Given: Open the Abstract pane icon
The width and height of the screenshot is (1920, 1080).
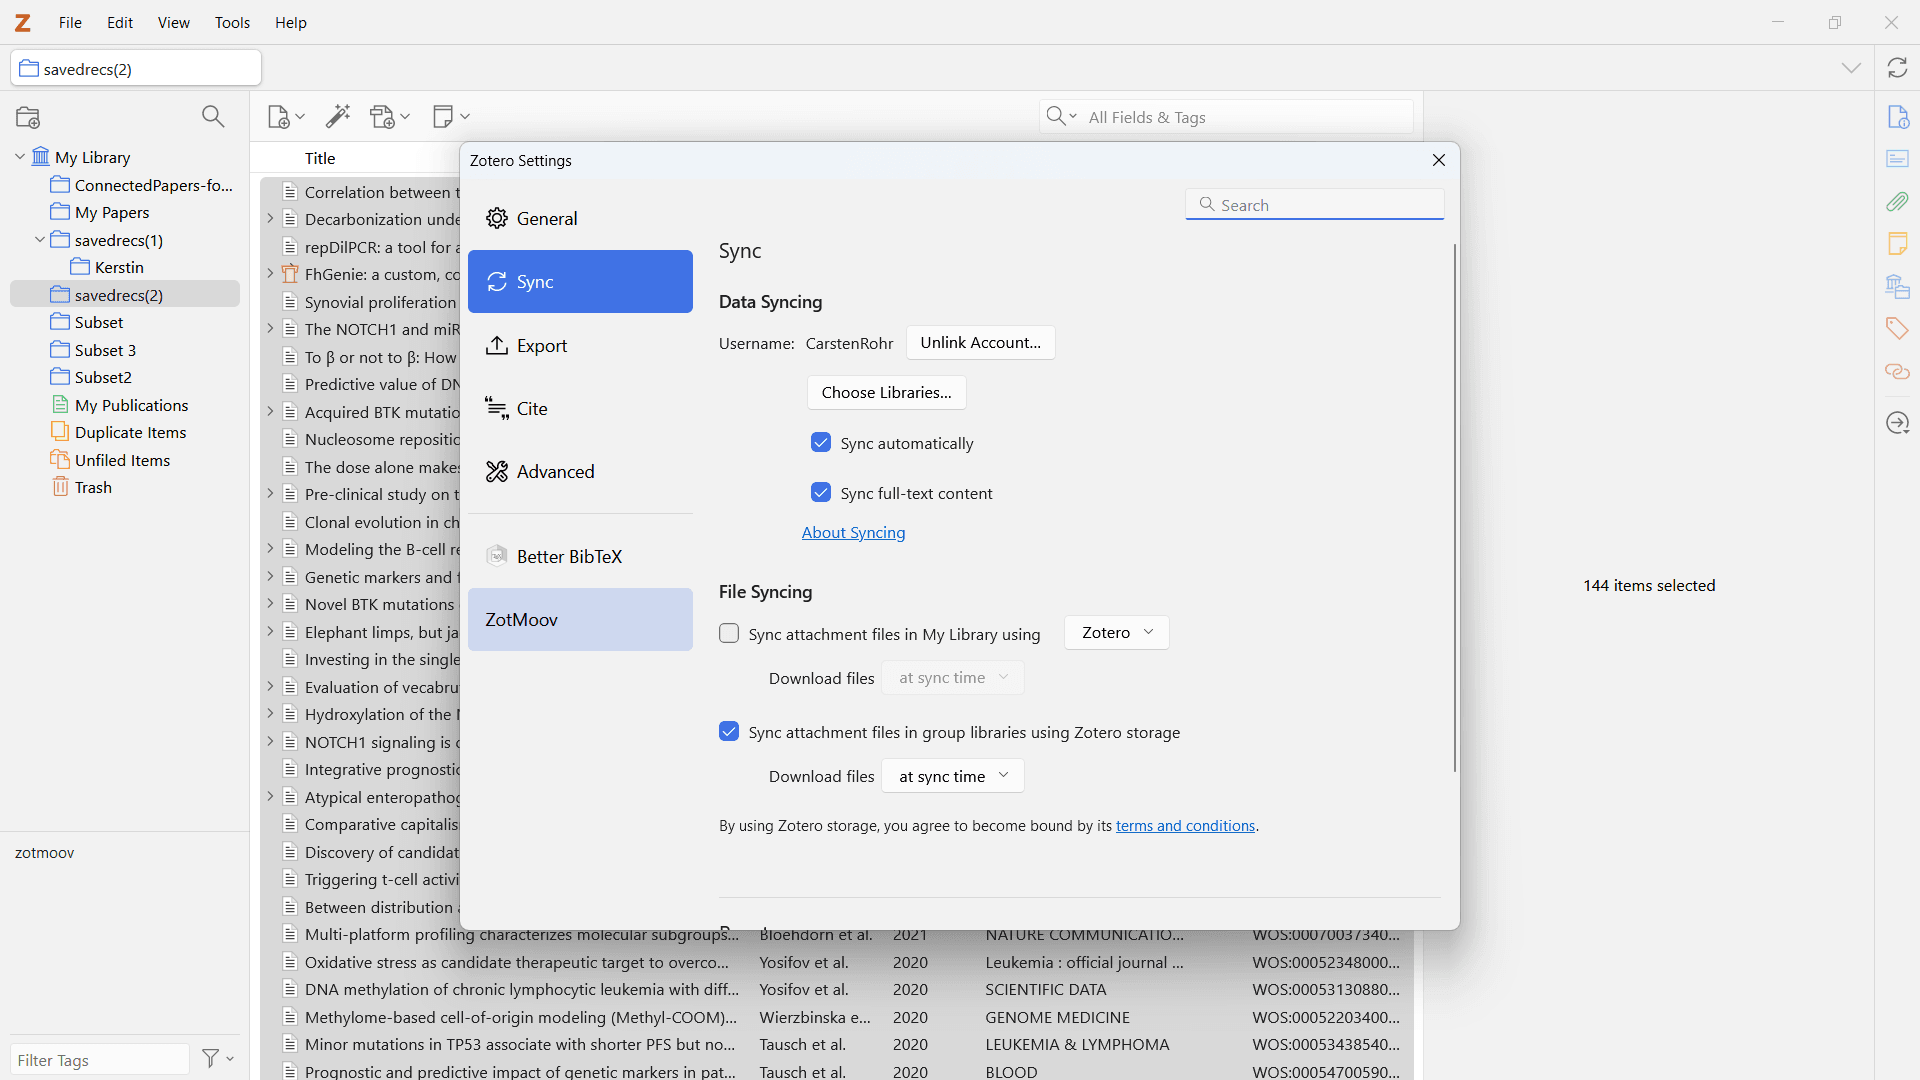Looking at the screenshot, I should point(1898,159).
